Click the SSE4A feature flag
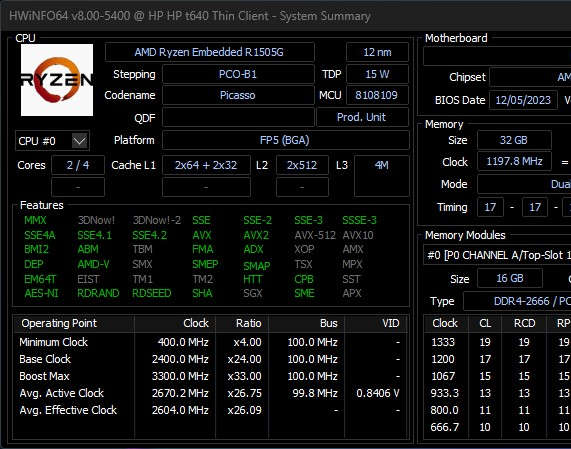Viewport: 571px width, 449px height. (40, 235)
